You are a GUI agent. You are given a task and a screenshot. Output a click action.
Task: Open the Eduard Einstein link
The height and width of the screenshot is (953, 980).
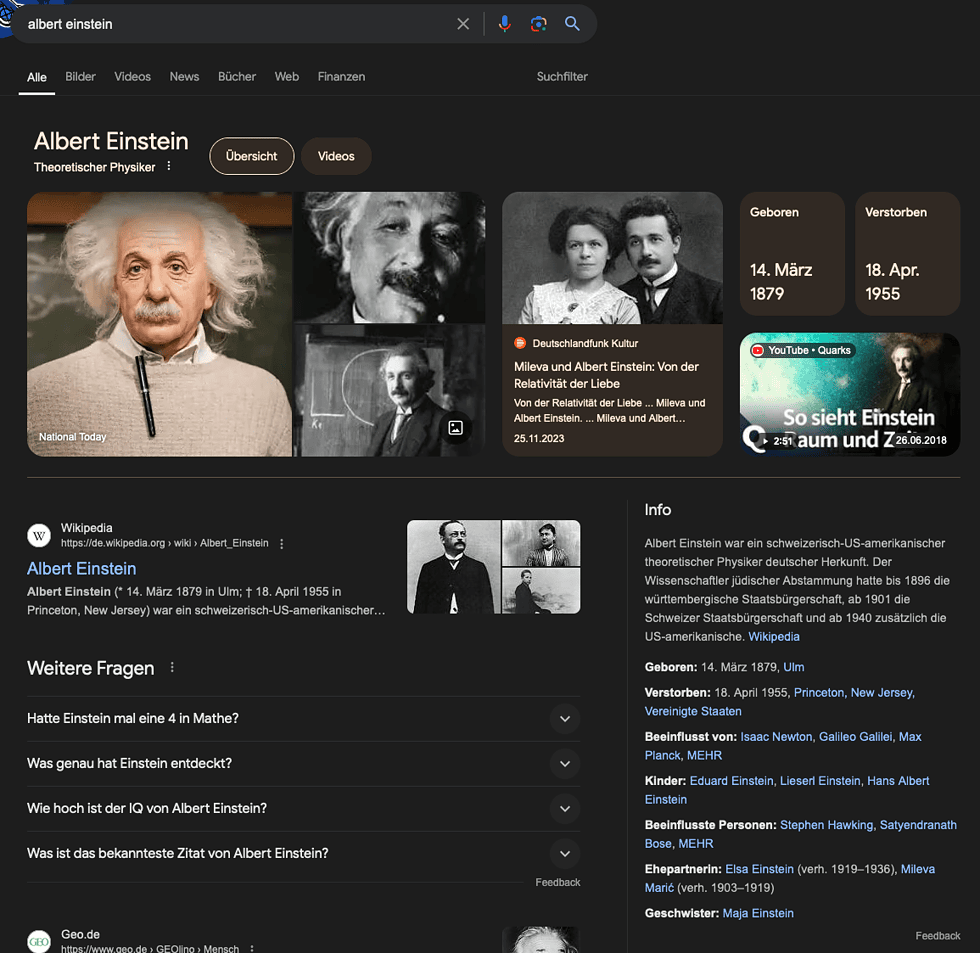[x=731, y=781]
